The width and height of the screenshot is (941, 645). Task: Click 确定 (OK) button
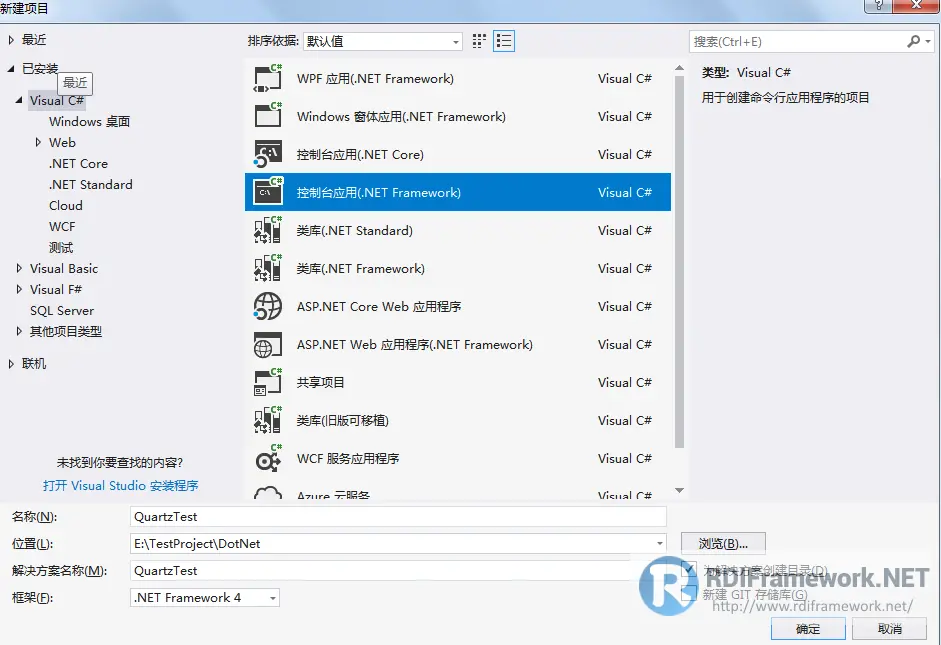click(808, 629)
